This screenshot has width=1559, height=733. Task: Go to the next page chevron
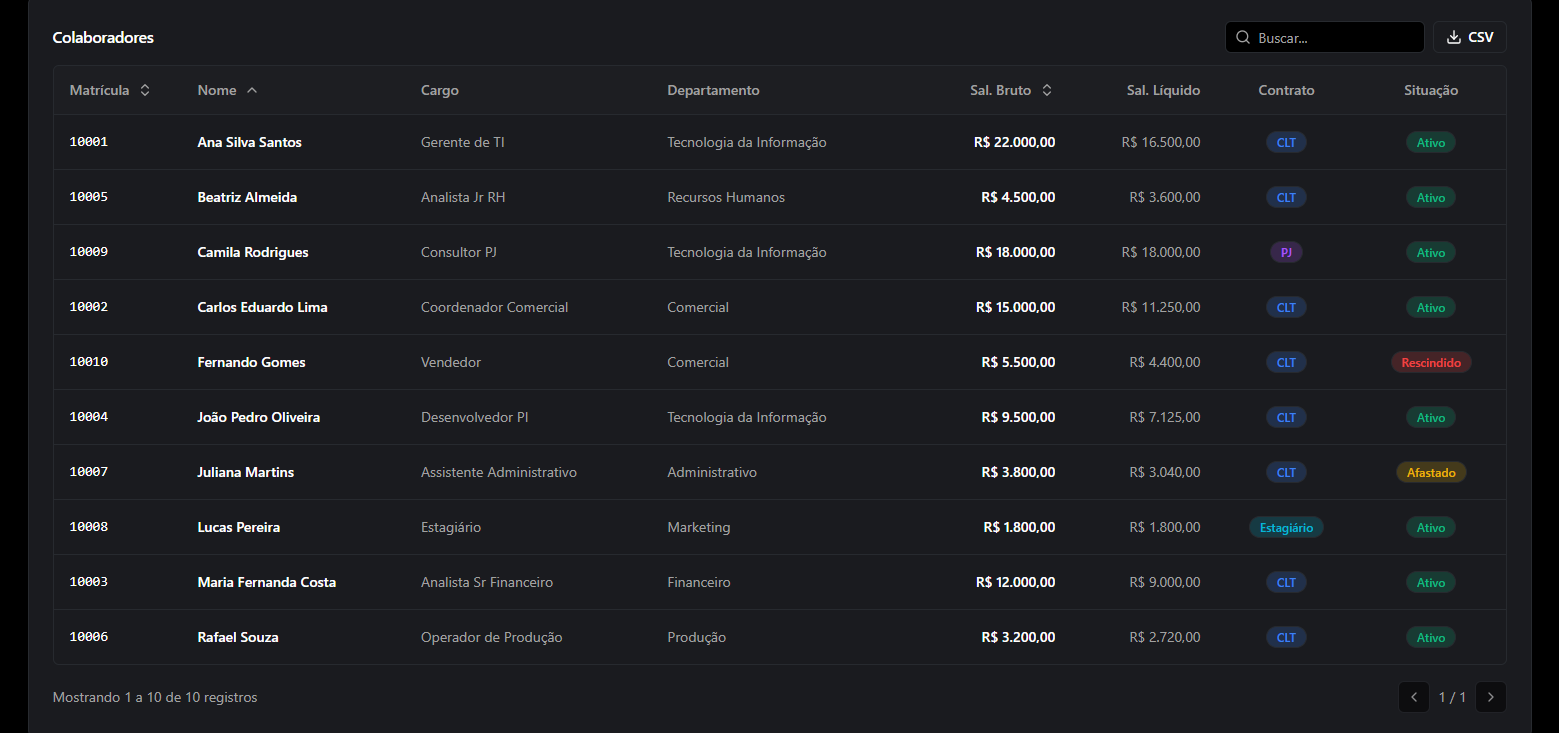[x=1490, y=697]
